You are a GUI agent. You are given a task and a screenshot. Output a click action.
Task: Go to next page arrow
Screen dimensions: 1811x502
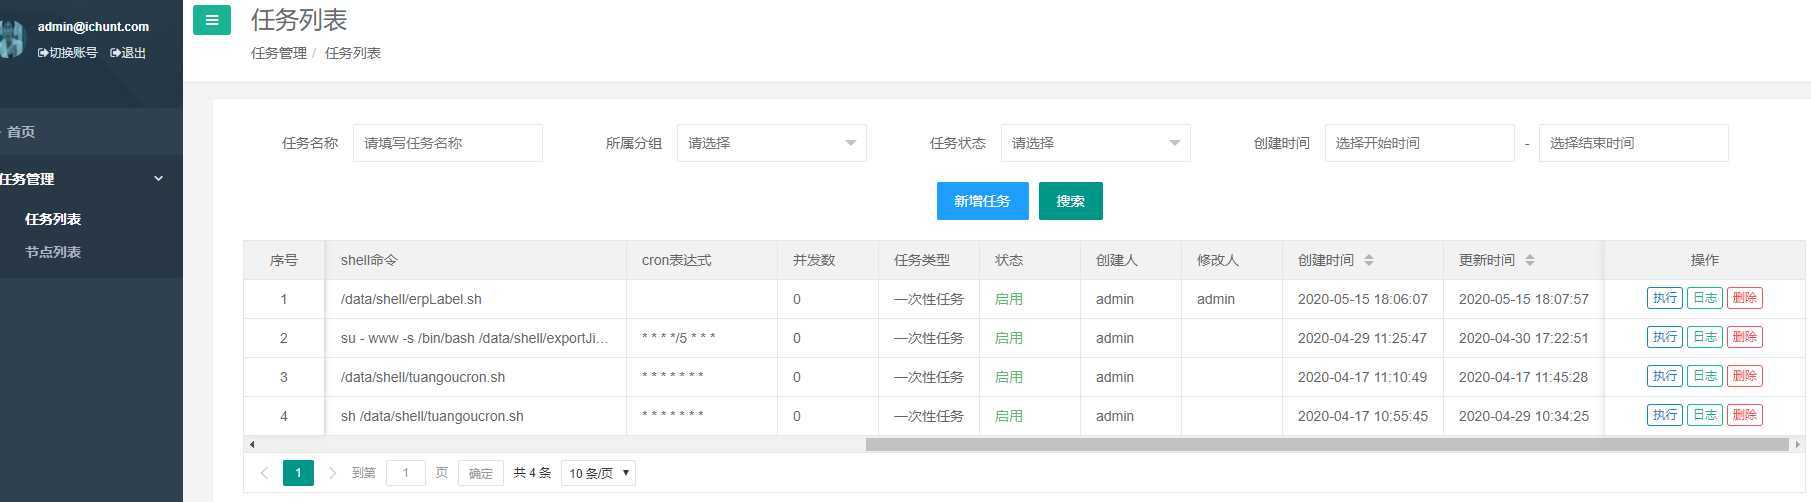click(x=332, y=473)
